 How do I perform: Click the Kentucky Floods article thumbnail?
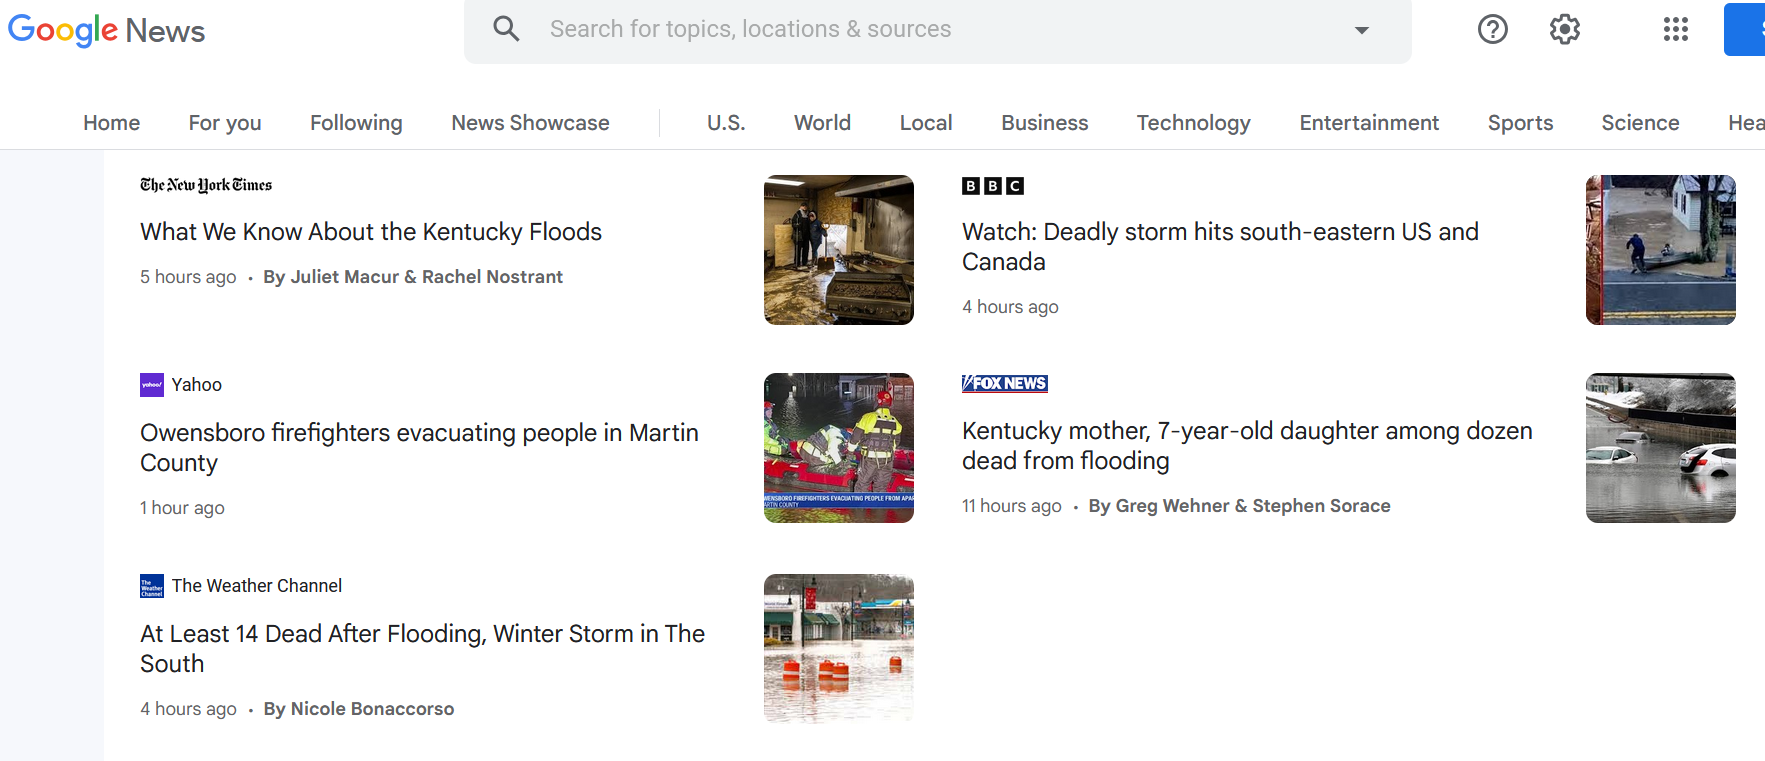point(839,250)
